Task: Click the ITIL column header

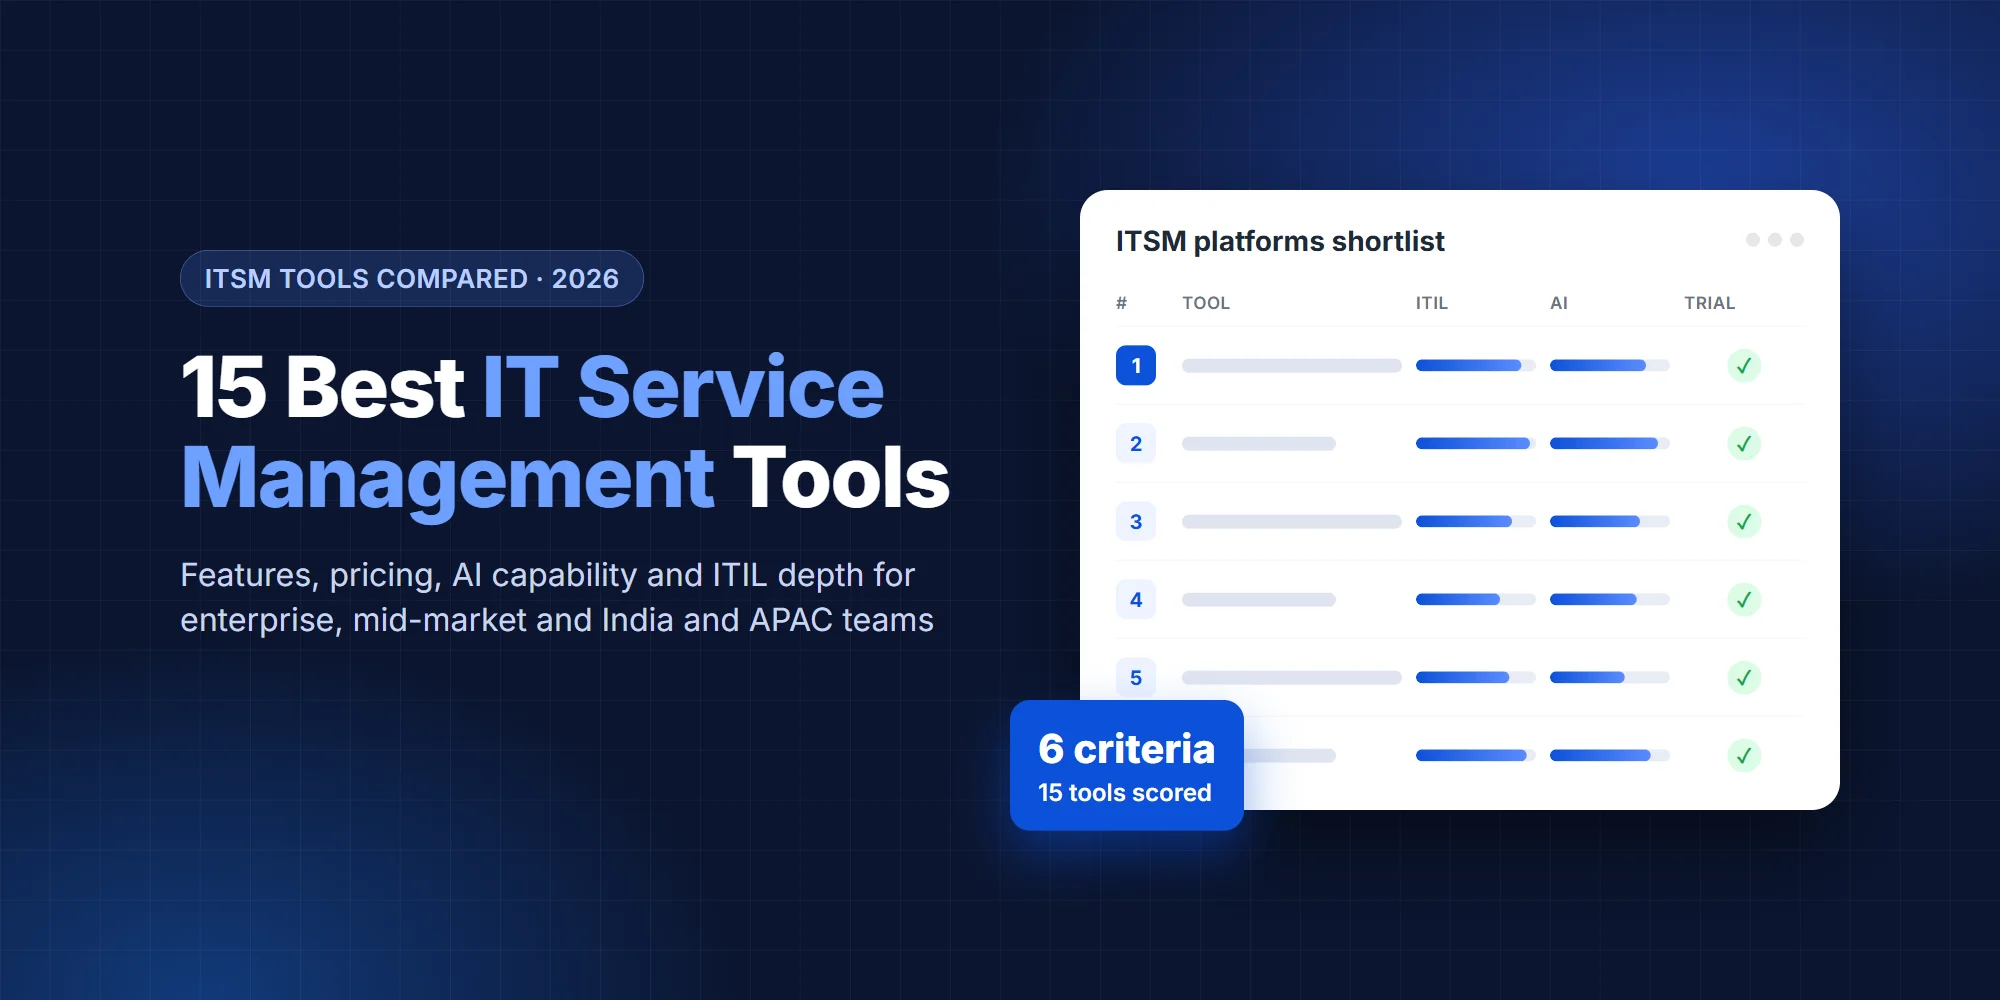Action: coord(1432,303)
